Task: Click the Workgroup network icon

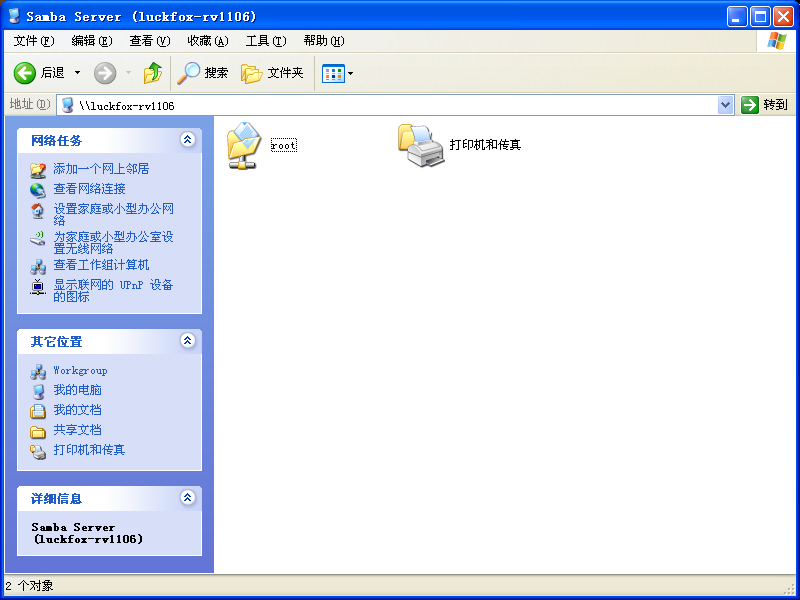Action: [x=38, y=372]
